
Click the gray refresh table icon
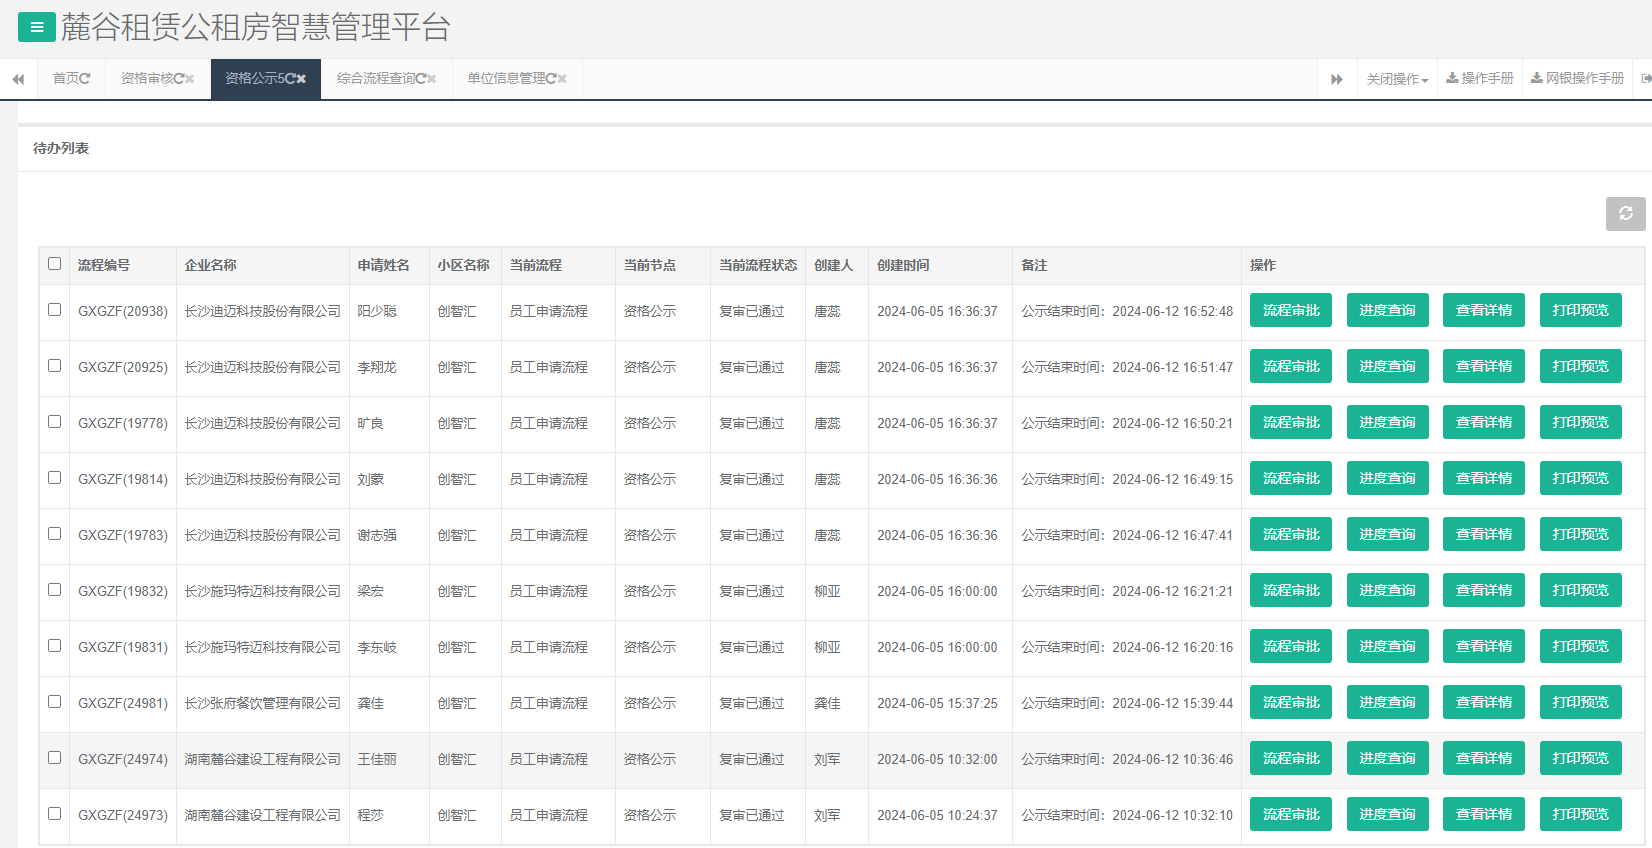1625,213
